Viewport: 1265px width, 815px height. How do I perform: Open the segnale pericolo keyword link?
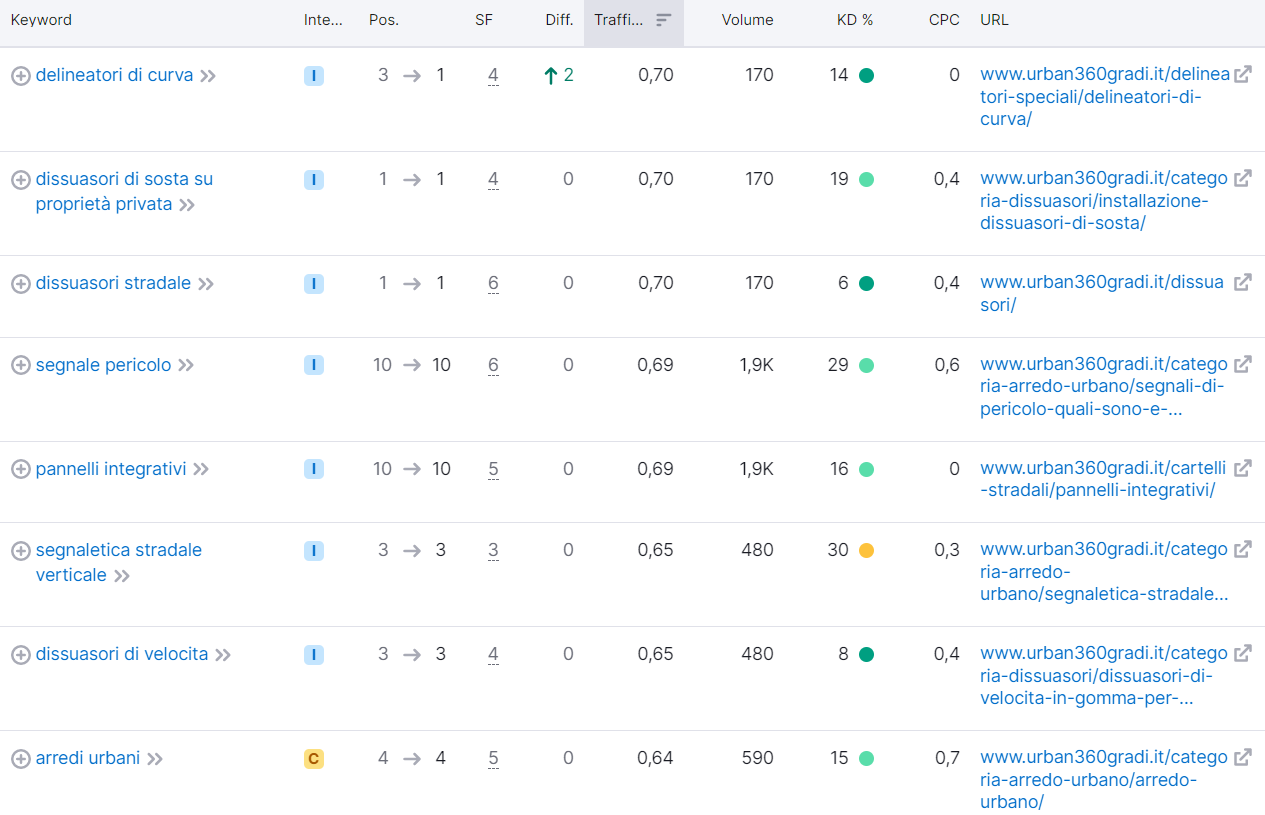point(103,365)
